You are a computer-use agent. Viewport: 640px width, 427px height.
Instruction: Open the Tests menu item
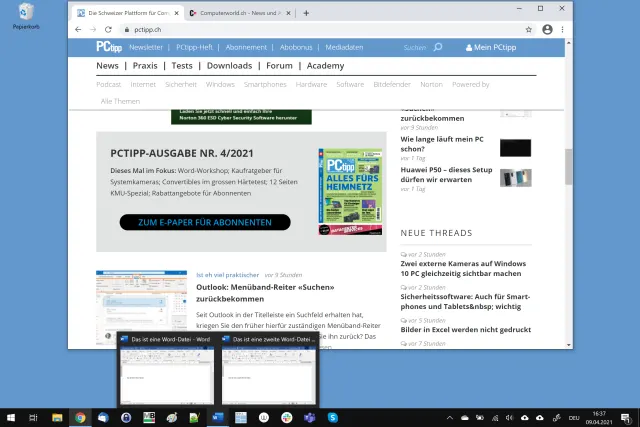[182, 65]
